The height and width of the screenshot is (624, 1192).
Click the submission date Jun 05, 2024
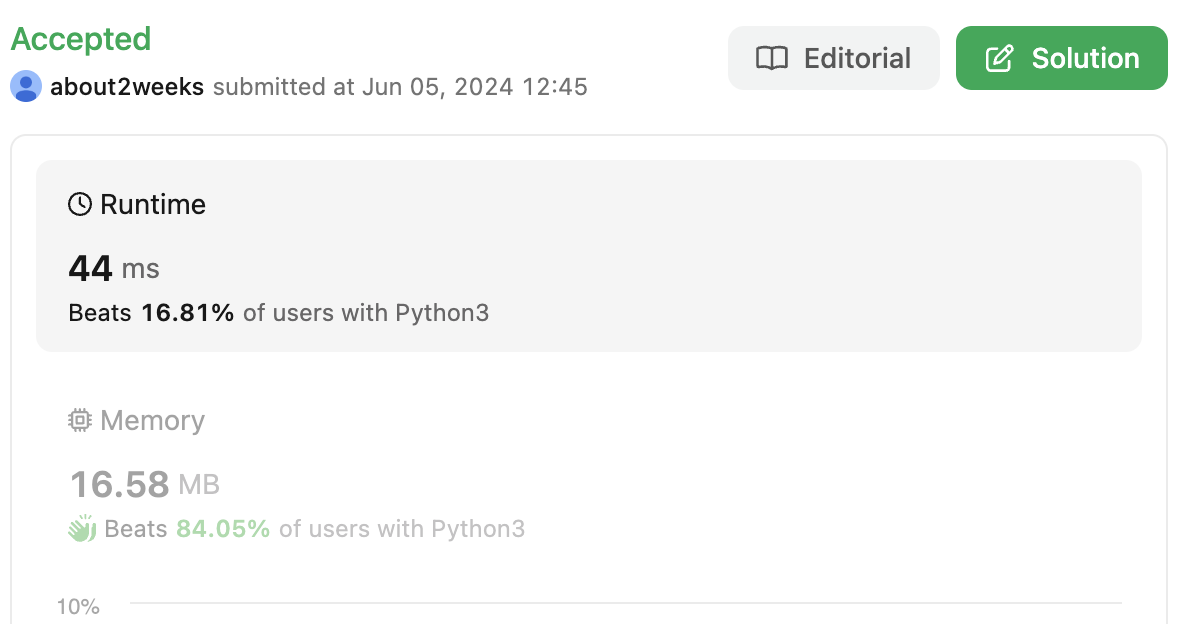tap(437, 87)
